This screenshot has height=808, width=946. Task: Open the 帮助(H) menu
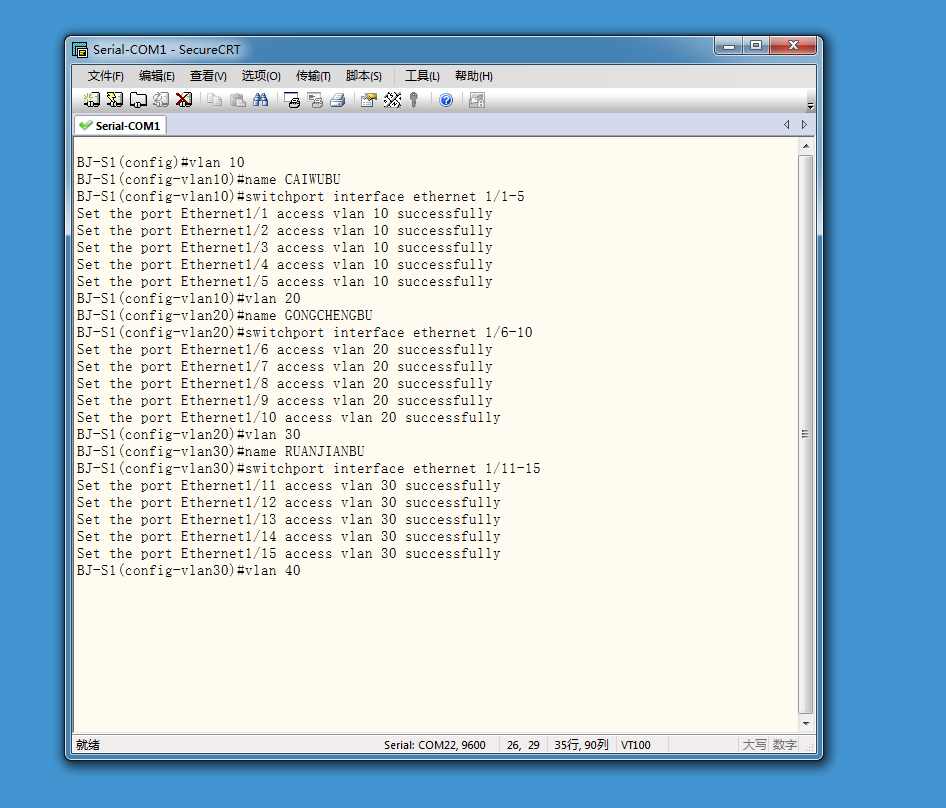[474, 76]
